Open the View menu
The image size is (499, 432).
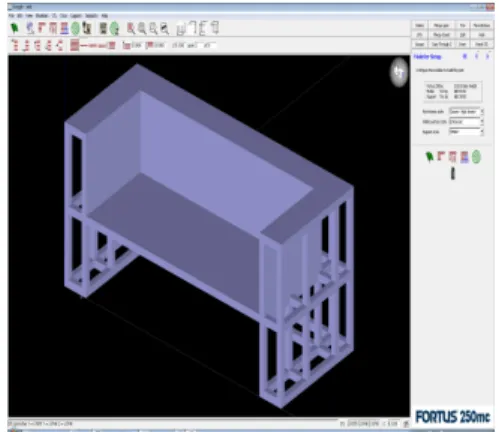29,16
